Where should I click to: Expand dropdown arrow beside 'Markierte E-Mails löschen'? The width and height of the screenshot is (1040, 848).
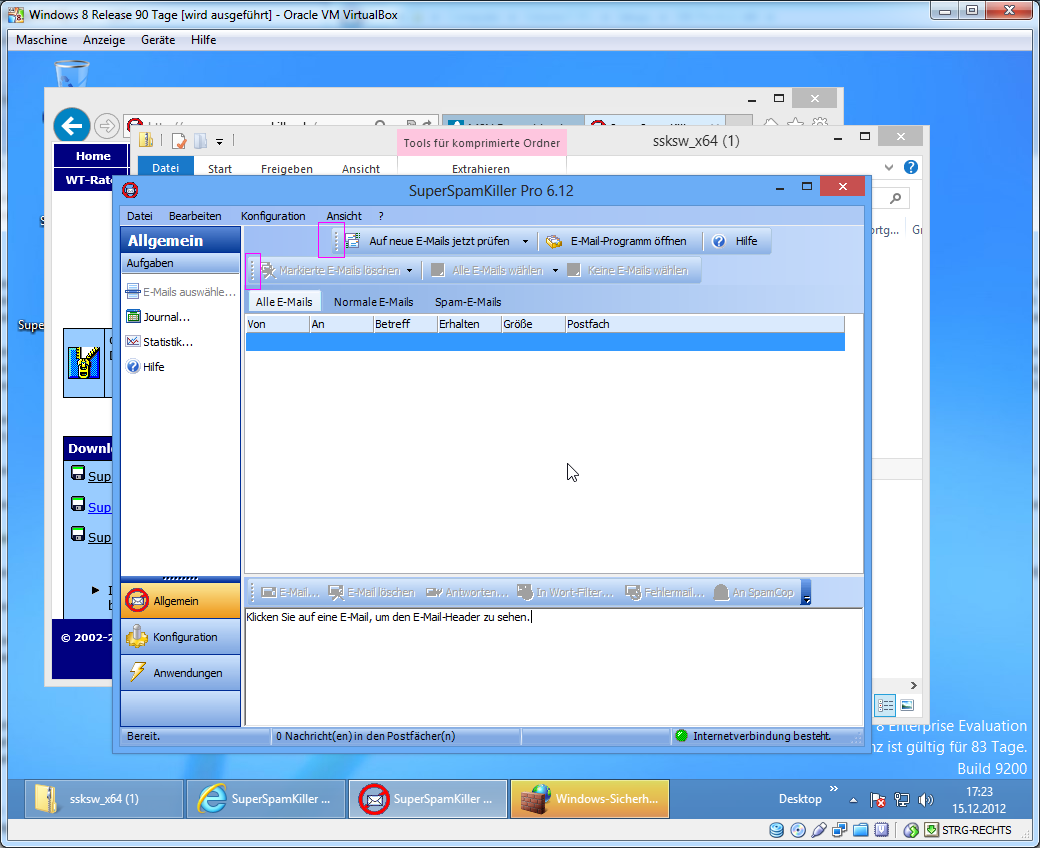click(409, 271)
